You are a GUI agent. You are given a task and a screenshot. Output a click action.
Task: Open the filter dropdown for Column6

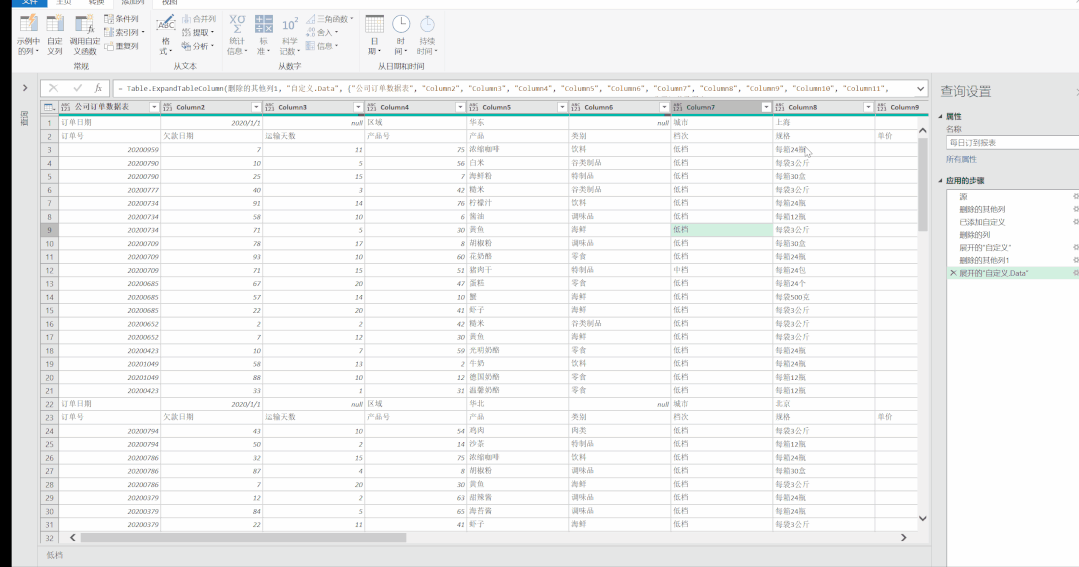coord(664,107)
